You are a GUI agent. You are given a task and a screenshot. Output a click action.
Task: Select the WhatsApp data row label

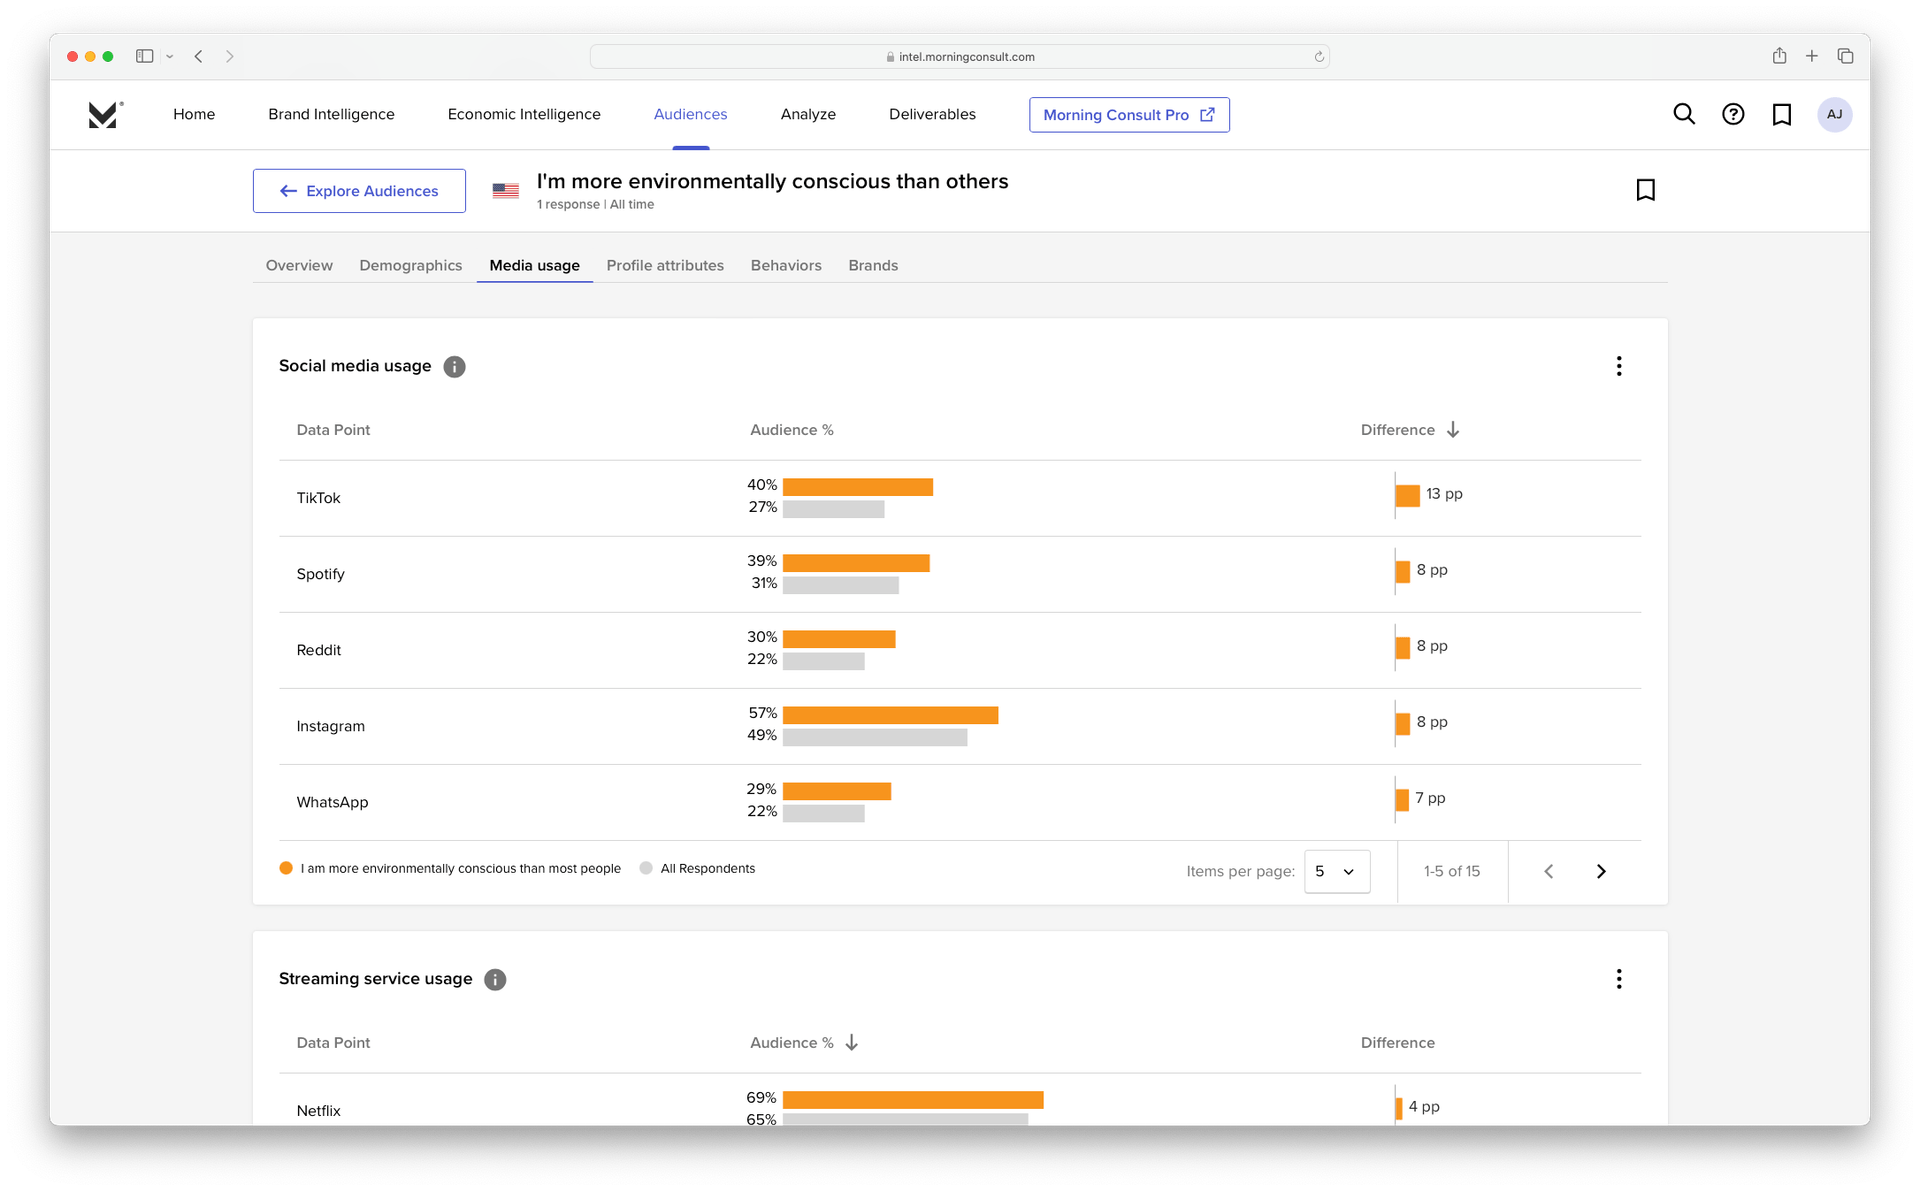tap(332, 802)
